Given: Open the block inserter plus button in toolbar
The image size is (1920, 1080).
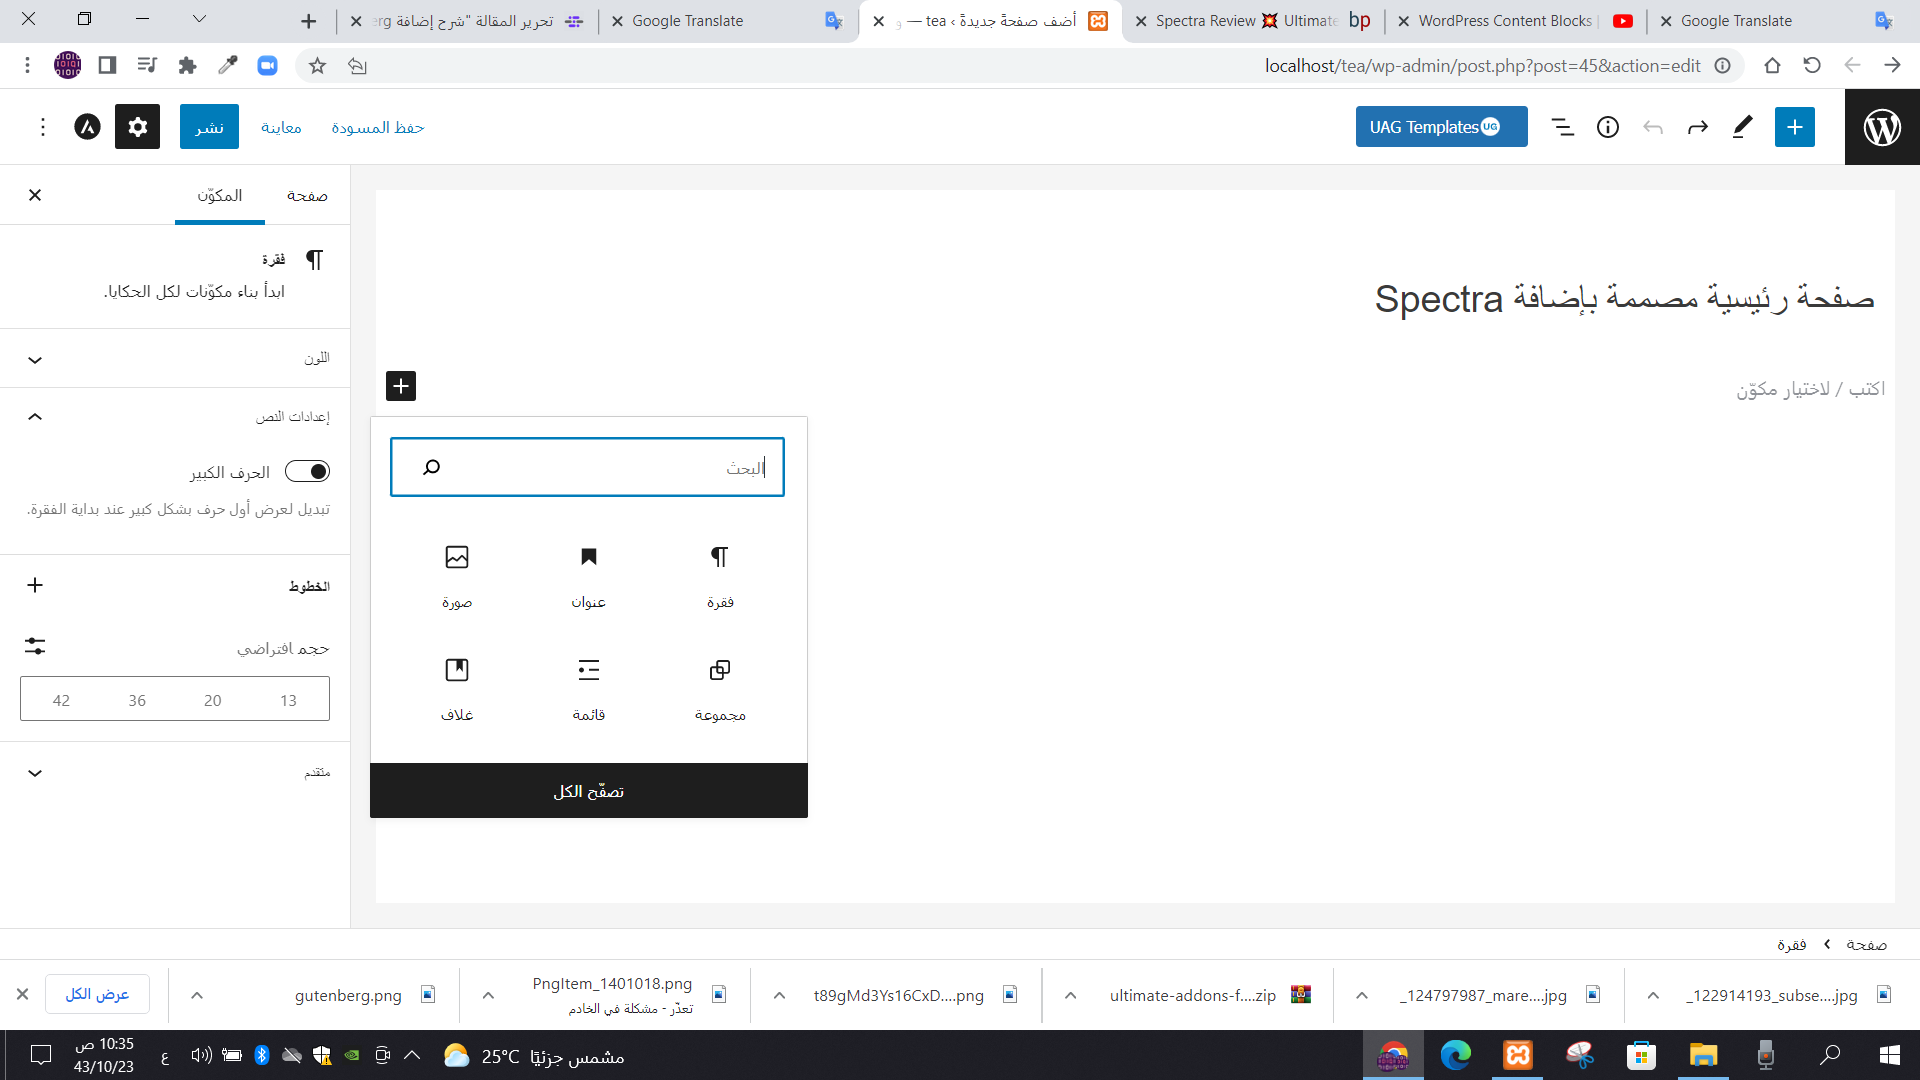Looking at the screenshot, I should coord(1795,127).
